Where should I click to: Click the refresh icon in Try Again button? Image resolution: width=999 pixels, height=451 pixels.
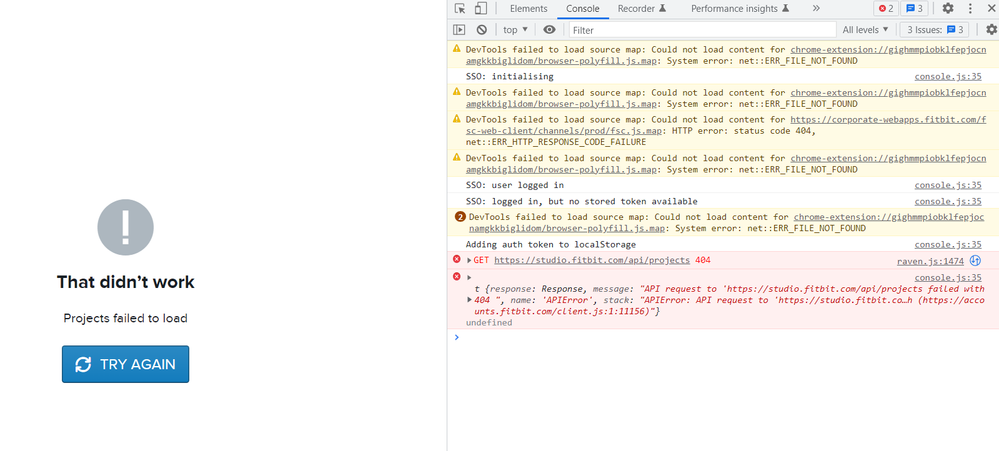pyautogui.click(x=83, y=364)
